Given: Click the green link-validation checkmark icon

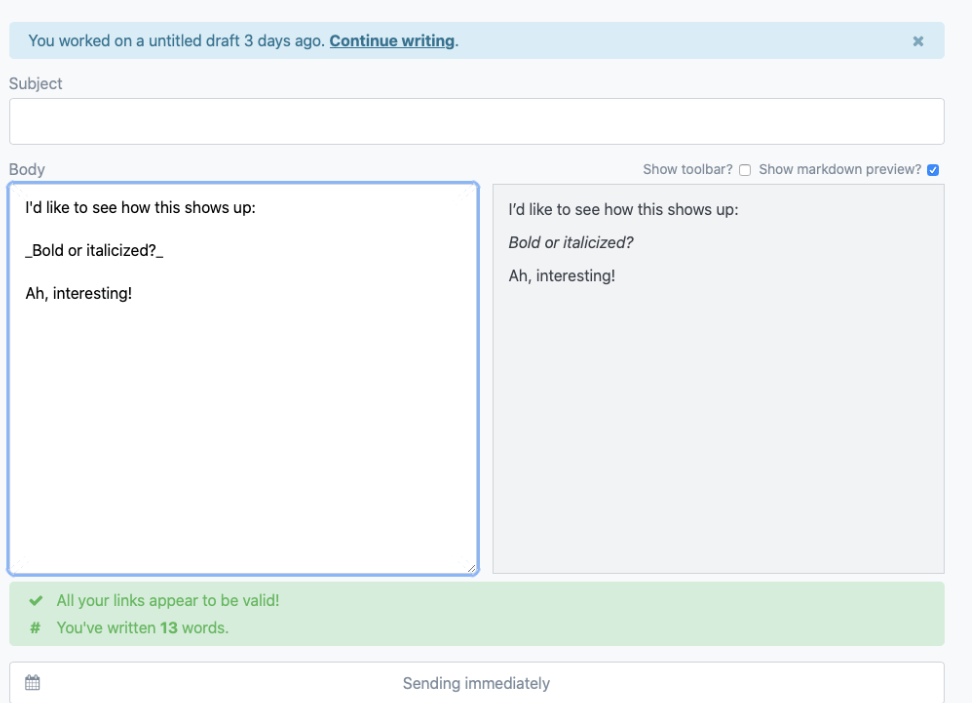Looking at the screenshot, I should (36, 601).
